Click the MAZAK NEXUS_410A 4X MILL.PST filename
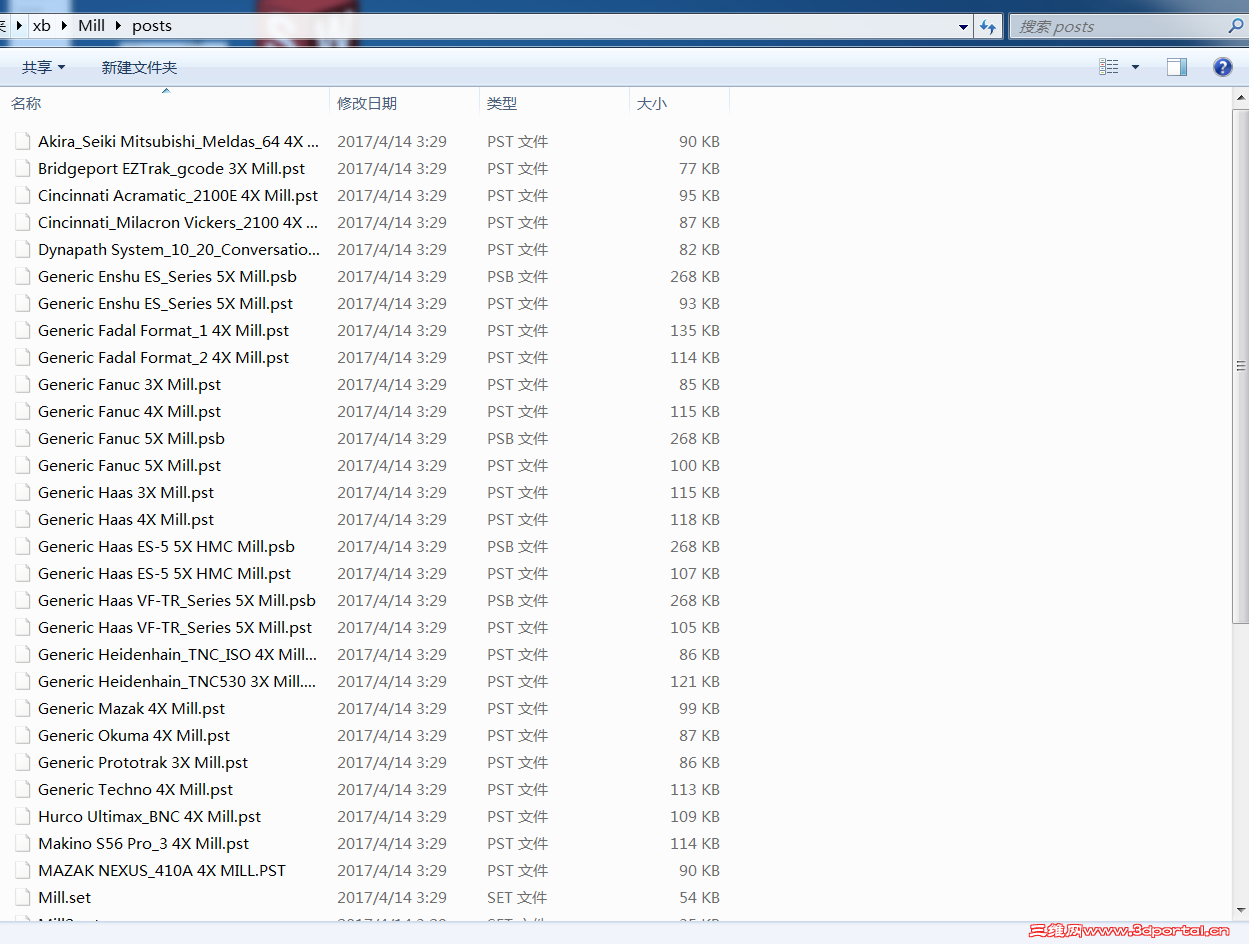Viewport: 1249px width, 944px height. point(162,870)
